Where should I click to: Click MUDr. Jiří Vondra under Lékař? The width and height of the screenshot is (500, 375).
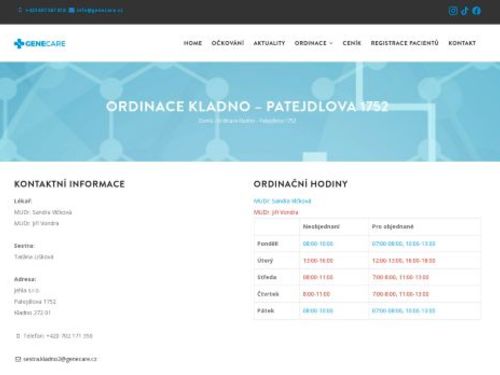tap(36, 223)
